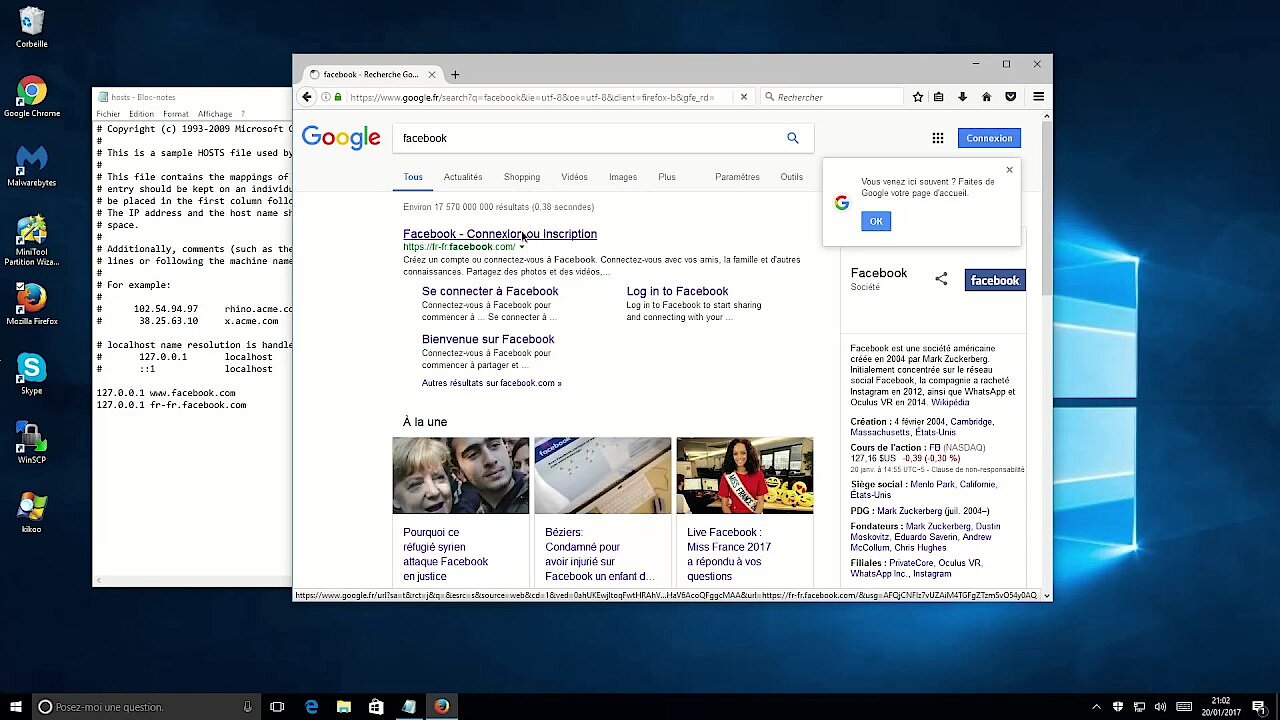Switch to Shopping results tab
1280x720 pixels.
tap(522, 177)
